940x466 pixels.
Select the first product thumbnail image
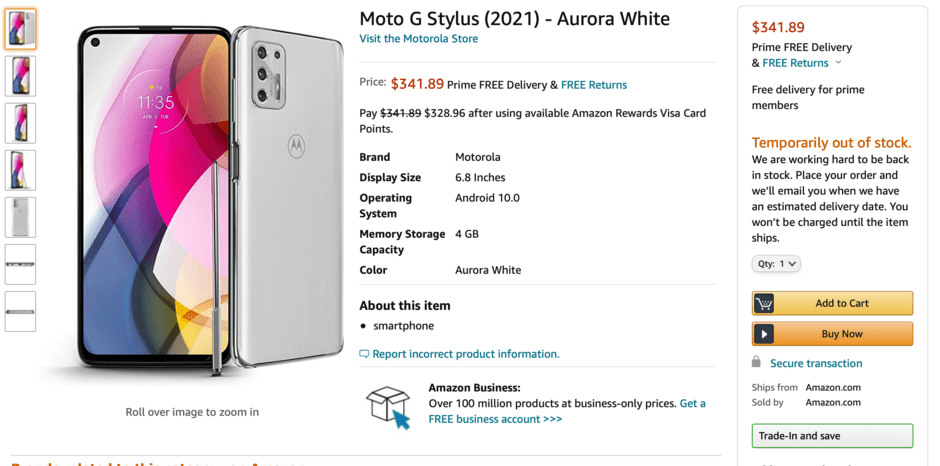20,29
